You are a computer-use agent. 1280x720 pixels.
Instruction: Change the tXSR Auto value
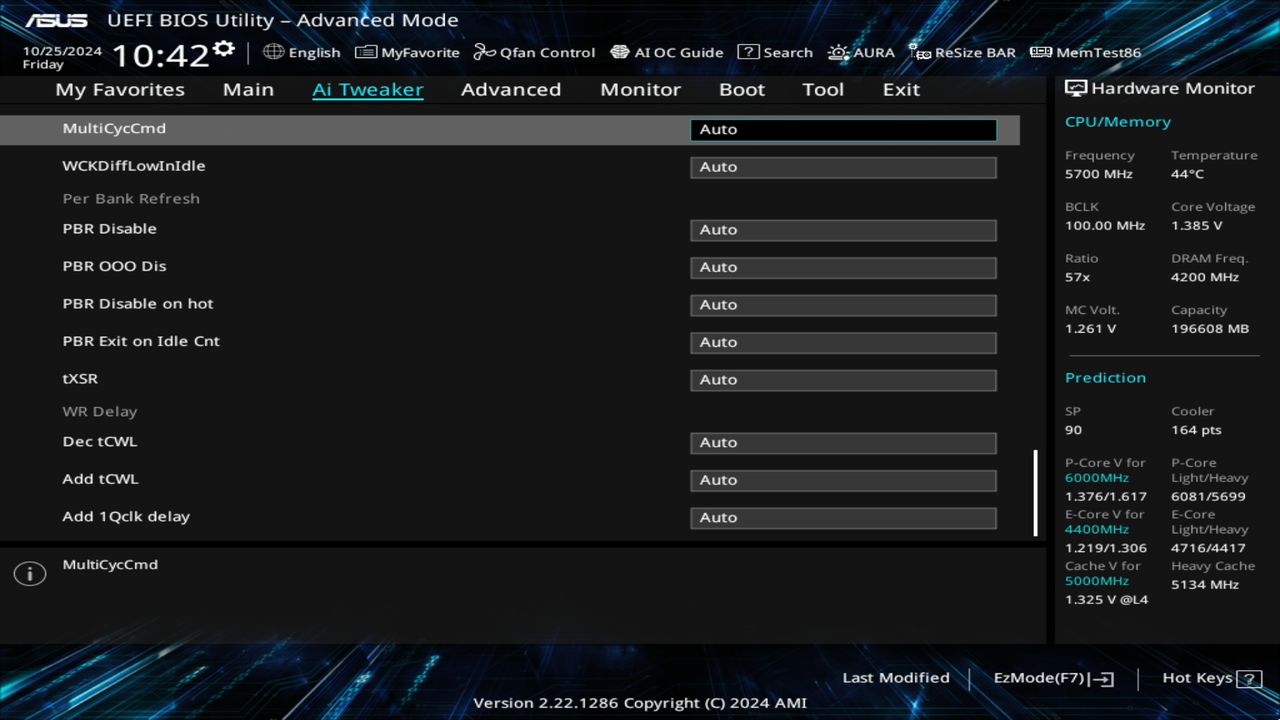point(842,379)
